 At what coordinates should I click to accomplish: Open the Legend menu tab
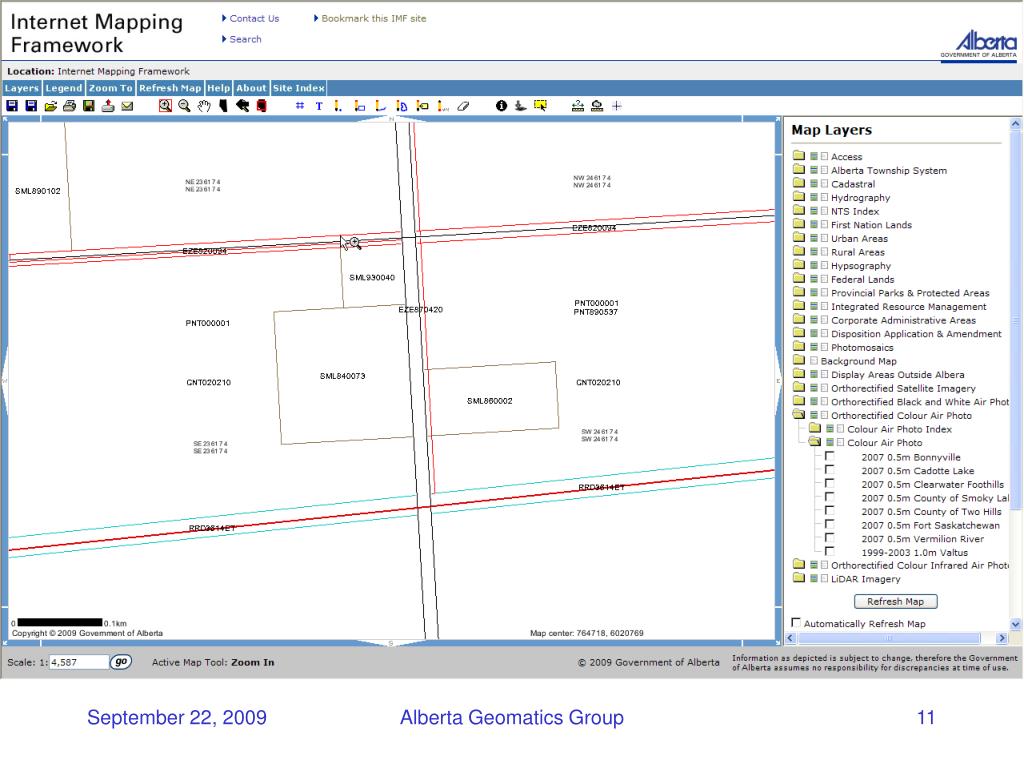pyautogui.click(x=64, y=88)
